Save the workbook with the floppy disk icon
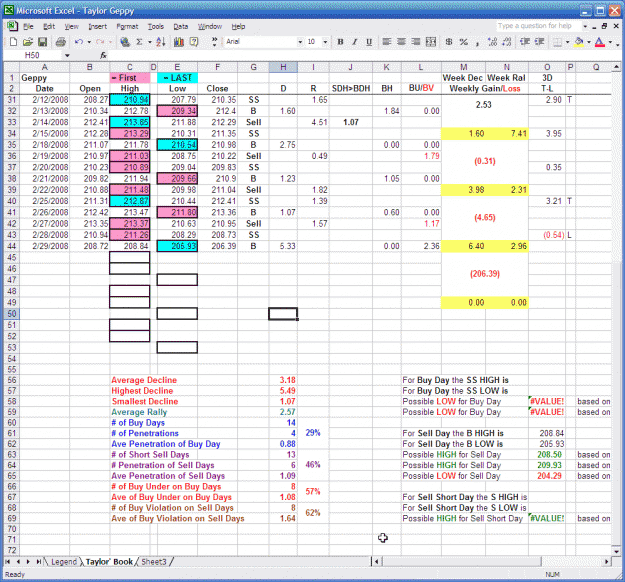Image resolution: width=625 pixels, height=582 pixels. (x=42, y=42)
